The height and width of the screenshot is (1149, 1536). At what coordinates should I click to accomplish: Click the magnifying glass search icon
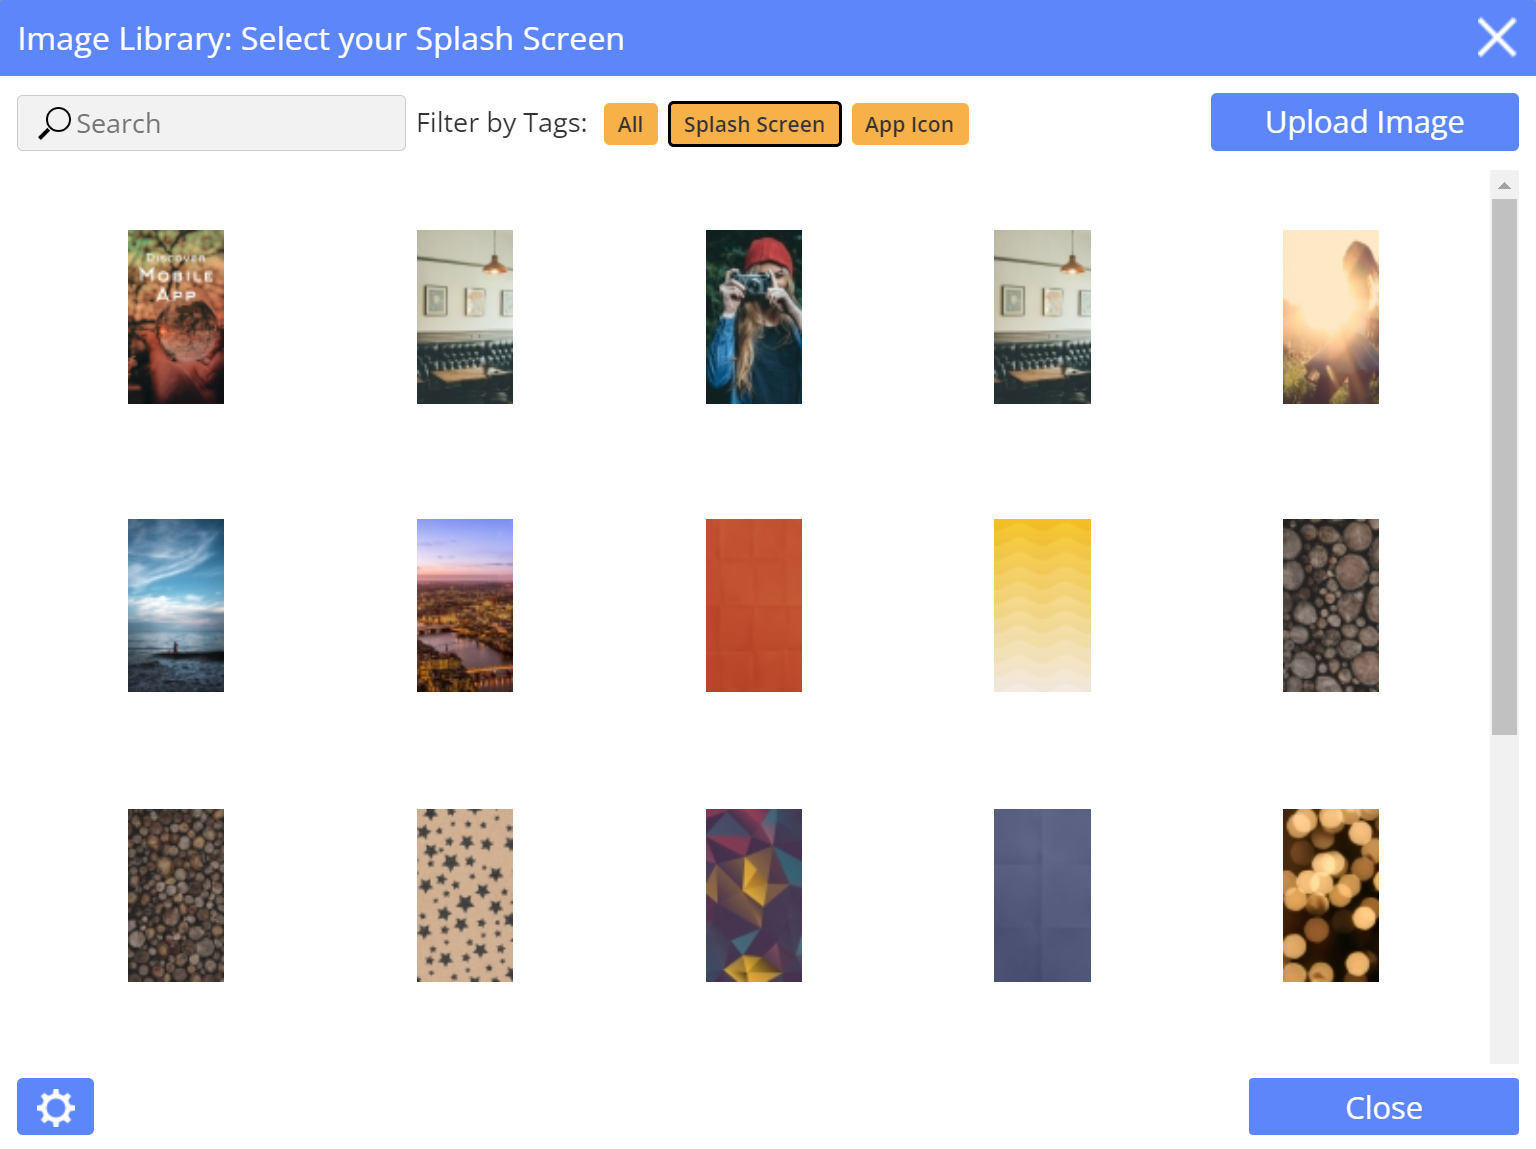pyautogui.click(x=54, y=123)
